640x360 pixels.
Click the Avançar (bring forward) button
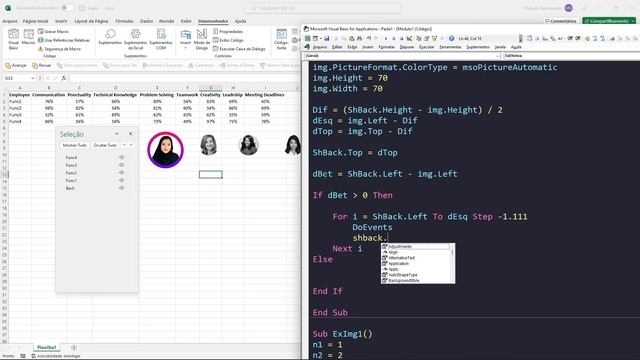coord(16,65)
